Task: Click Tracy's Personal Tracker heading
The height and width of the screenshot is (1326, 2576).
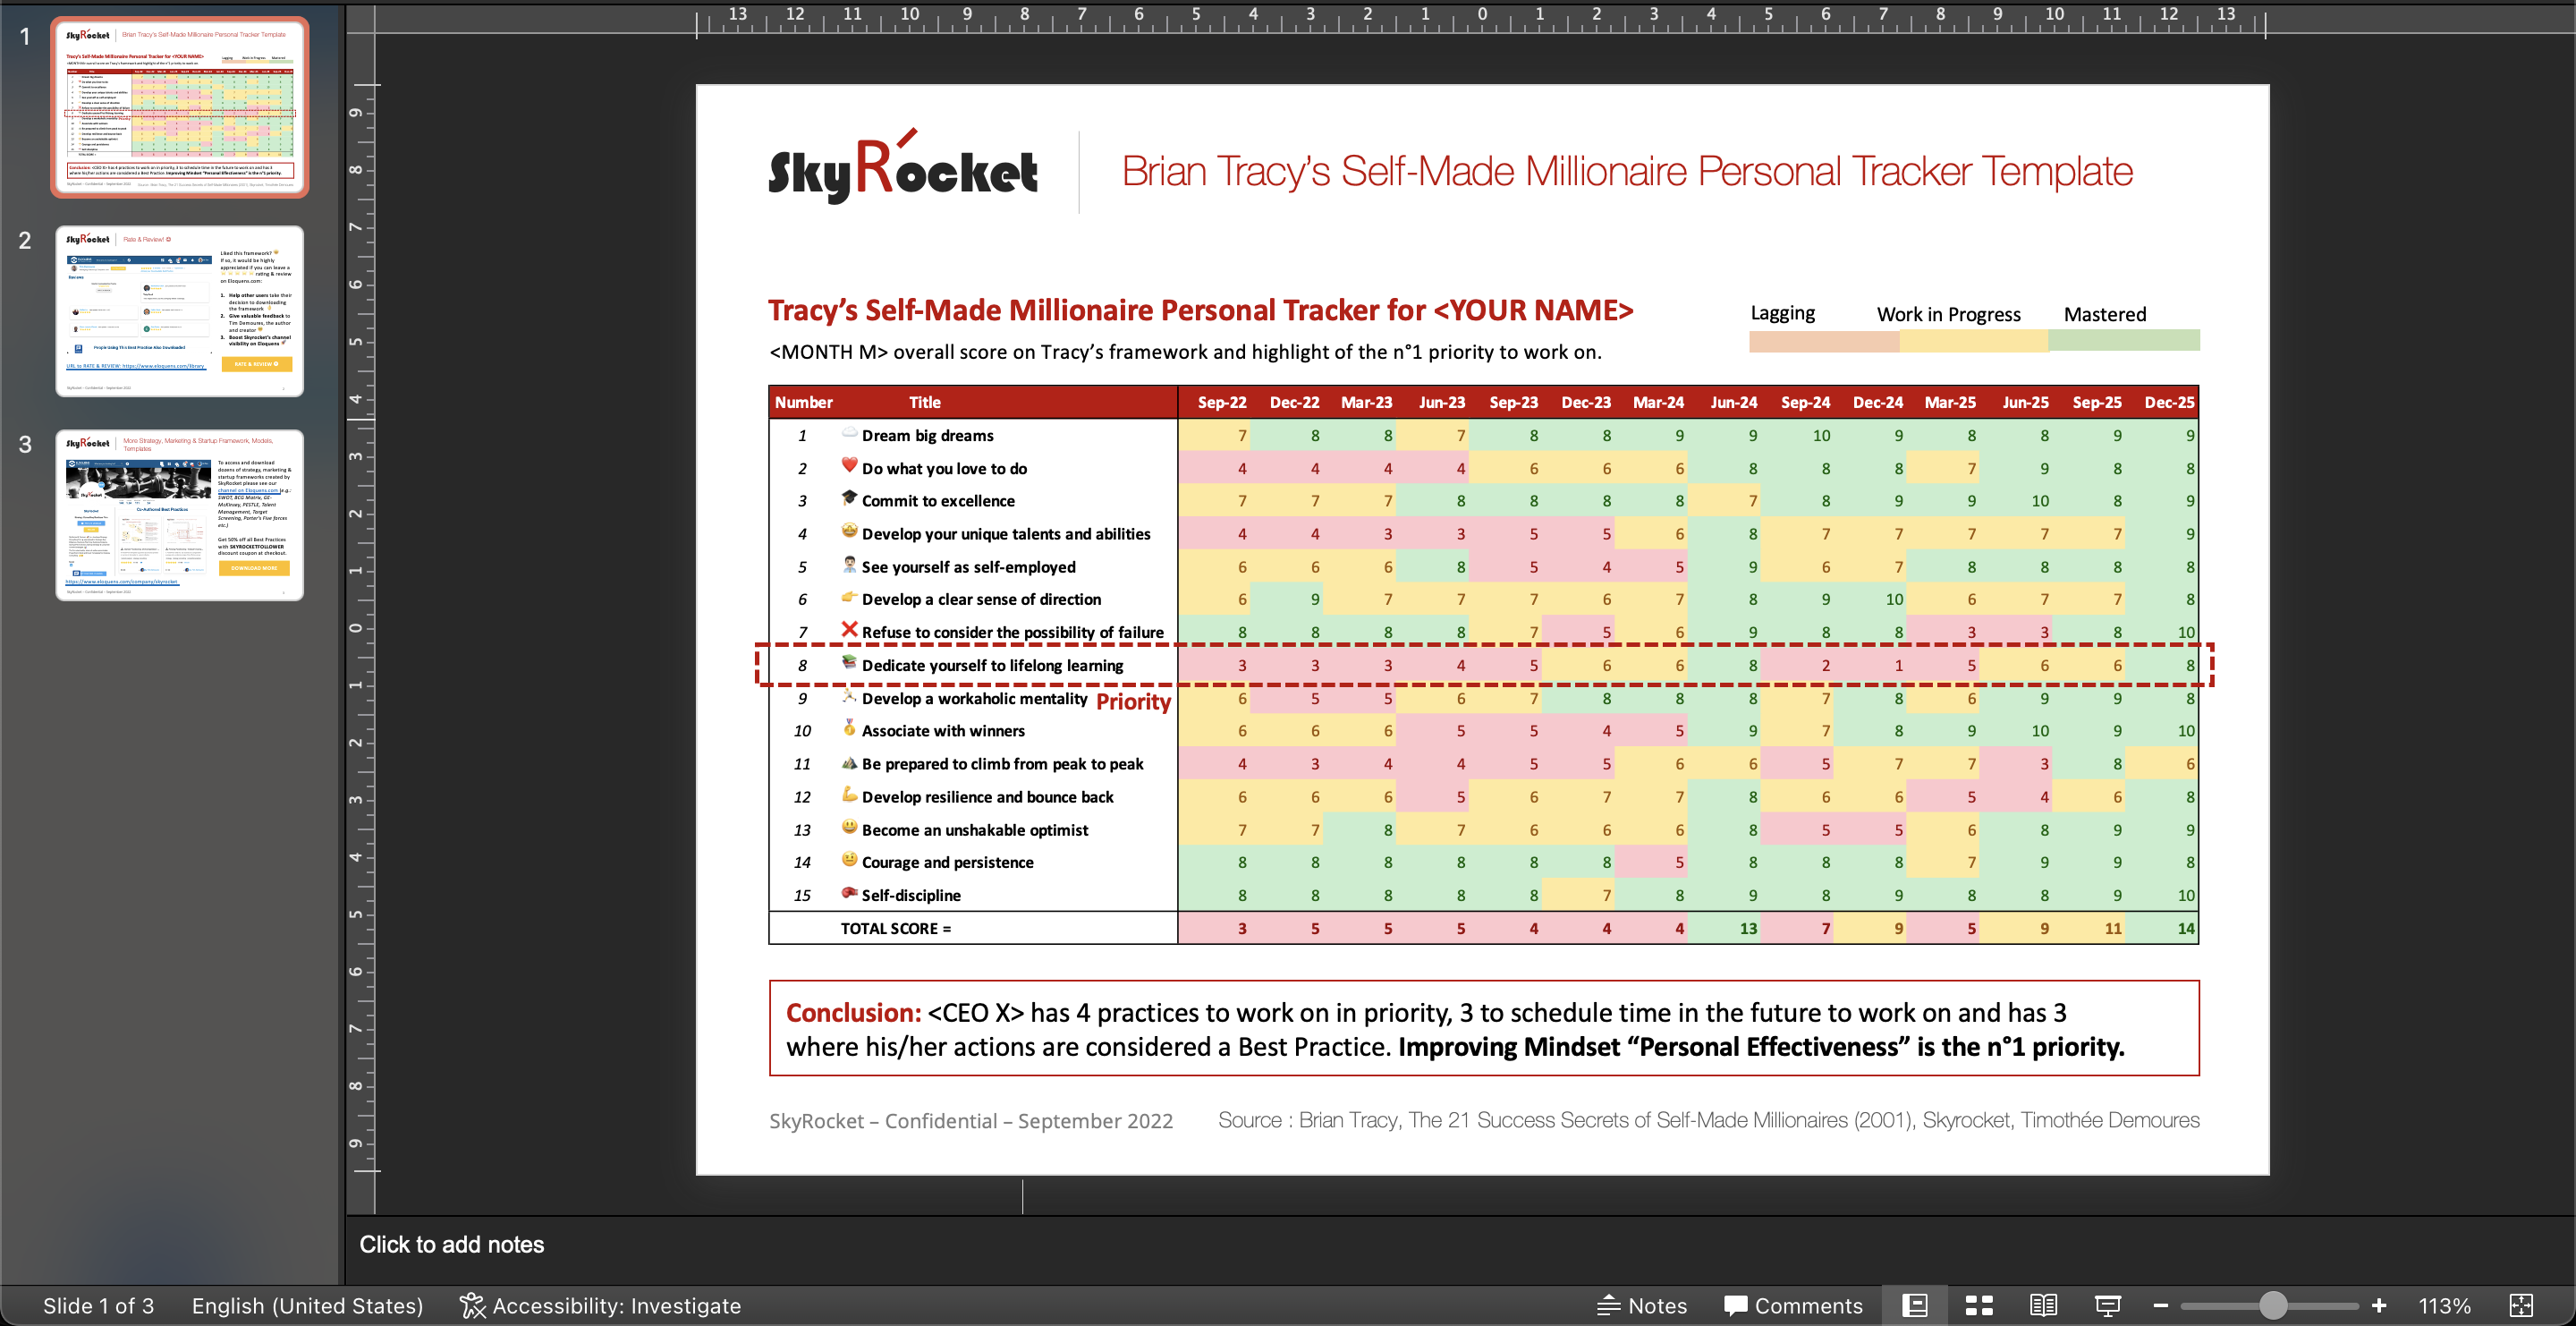Action: pos(1200,310)
